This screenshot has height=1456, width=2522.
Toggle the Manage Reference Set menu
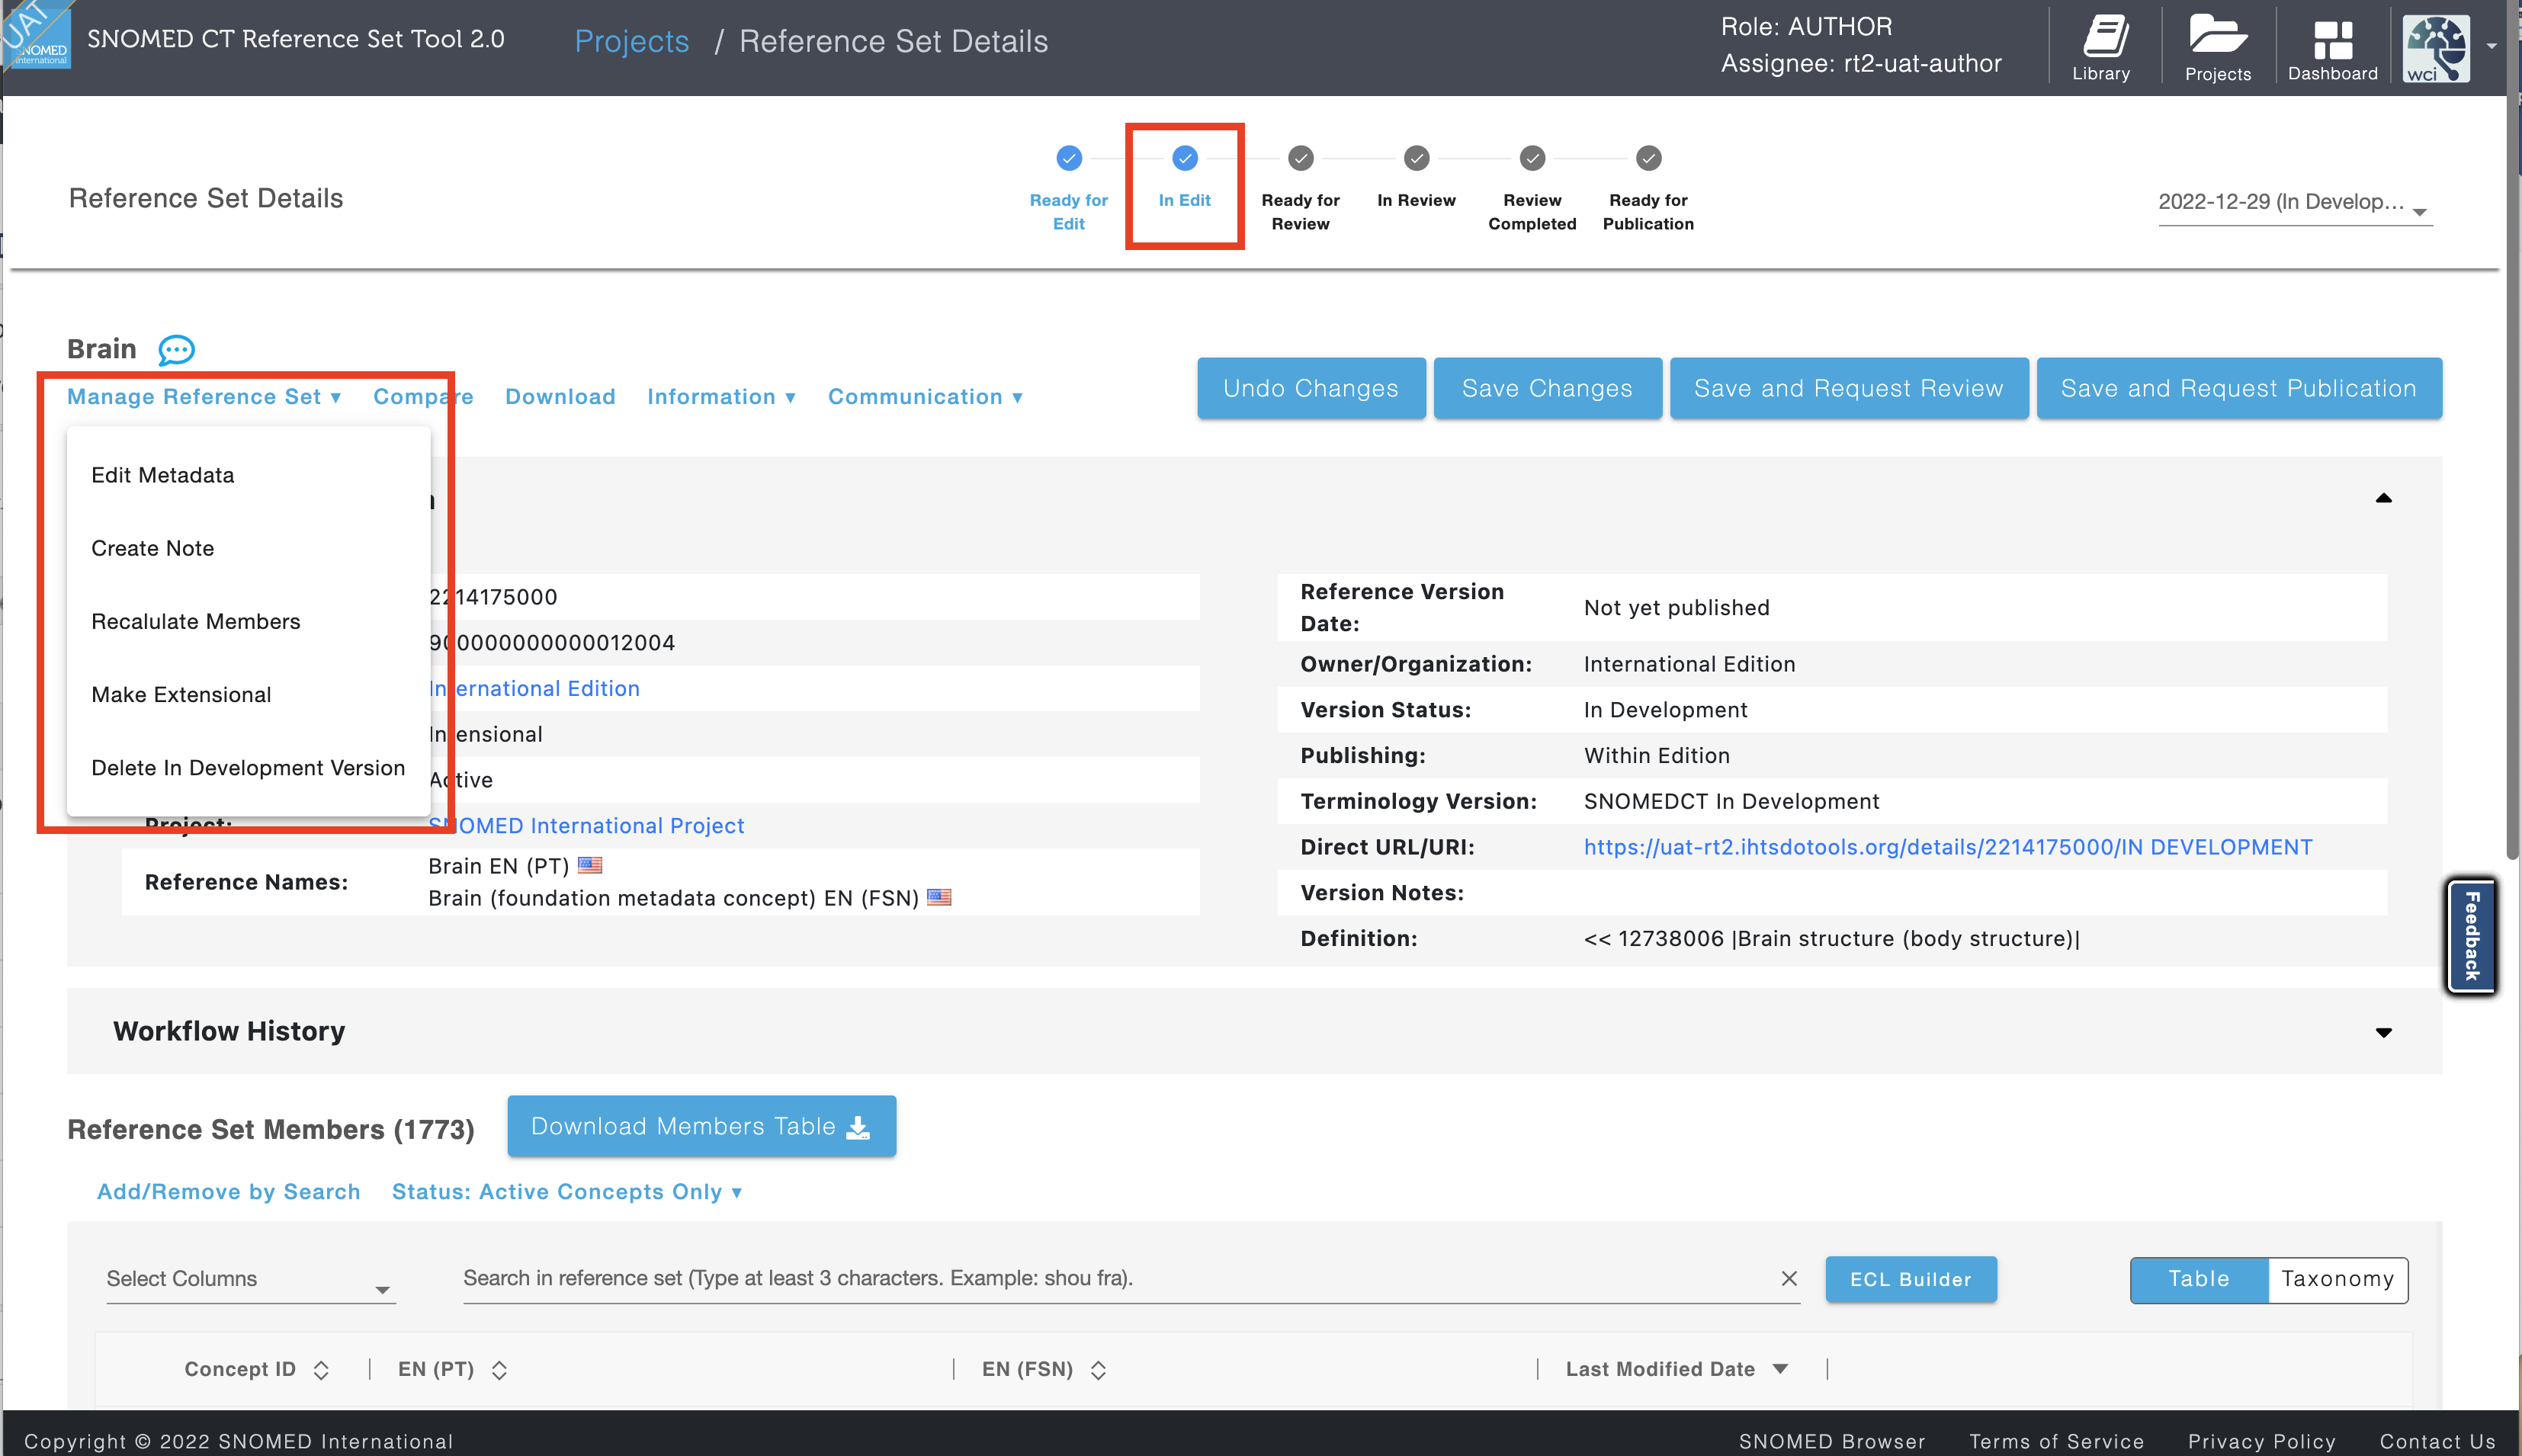click(204, 397)
